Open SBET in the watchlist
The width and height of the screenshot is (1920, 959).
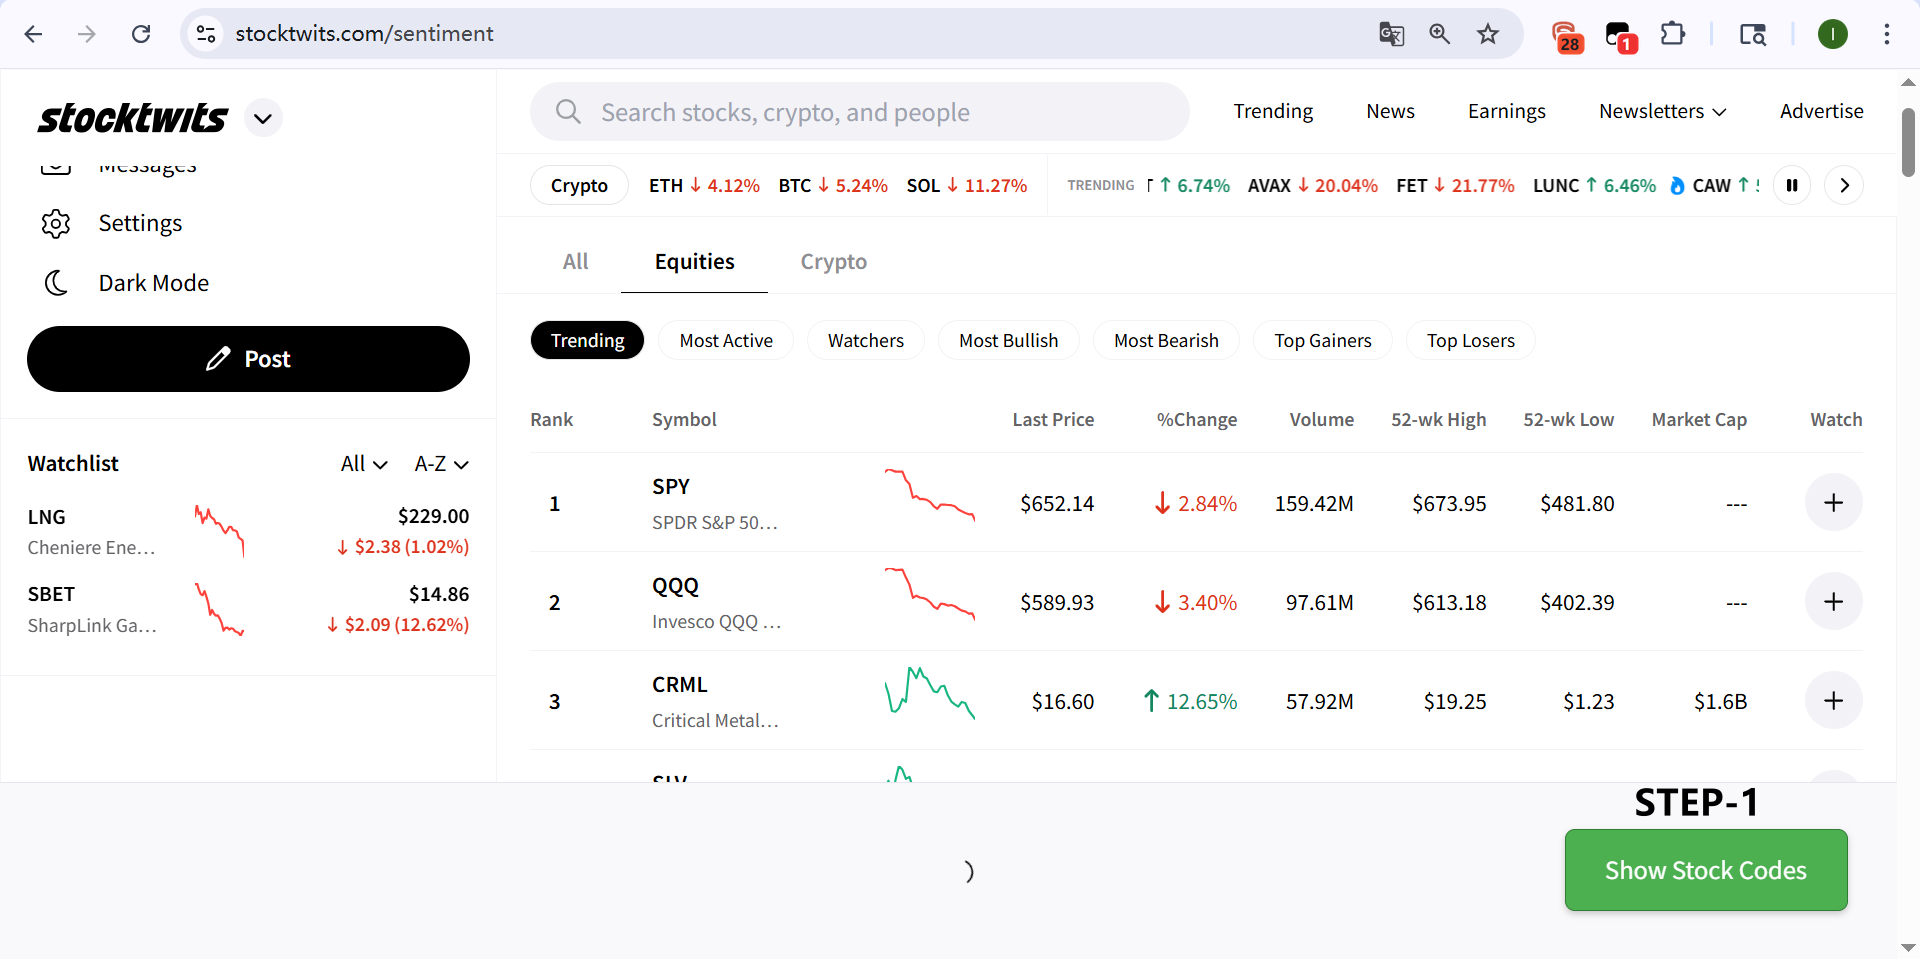click(x=248, y=609)
